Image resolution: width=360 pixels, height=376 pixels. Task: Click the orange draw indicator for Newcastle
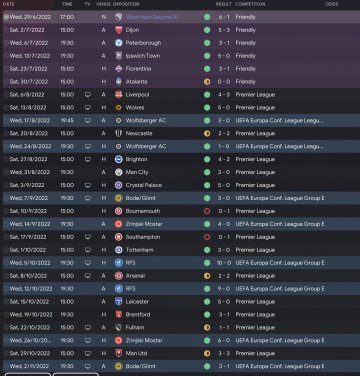pos(207,133)
